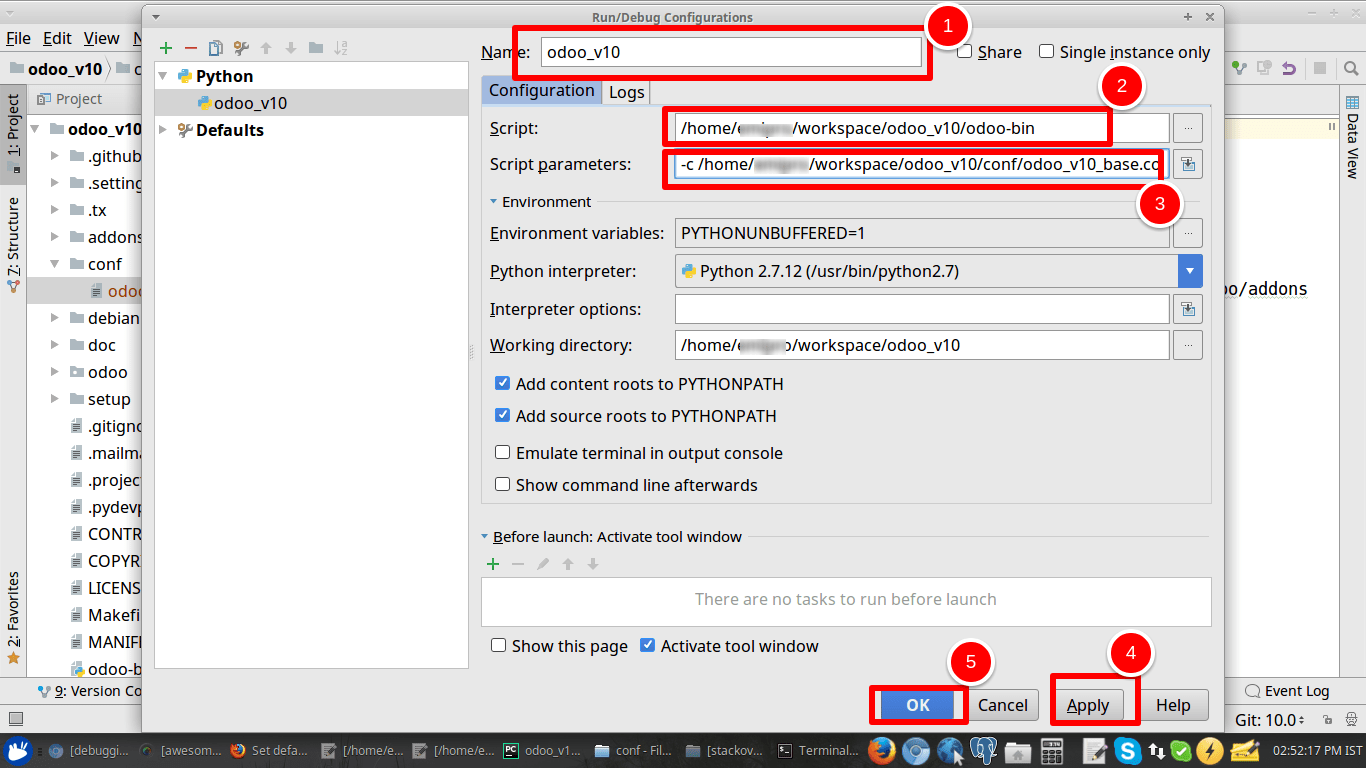
Task: Switch to the Logs tab
Action: click(x=625, y=91)
